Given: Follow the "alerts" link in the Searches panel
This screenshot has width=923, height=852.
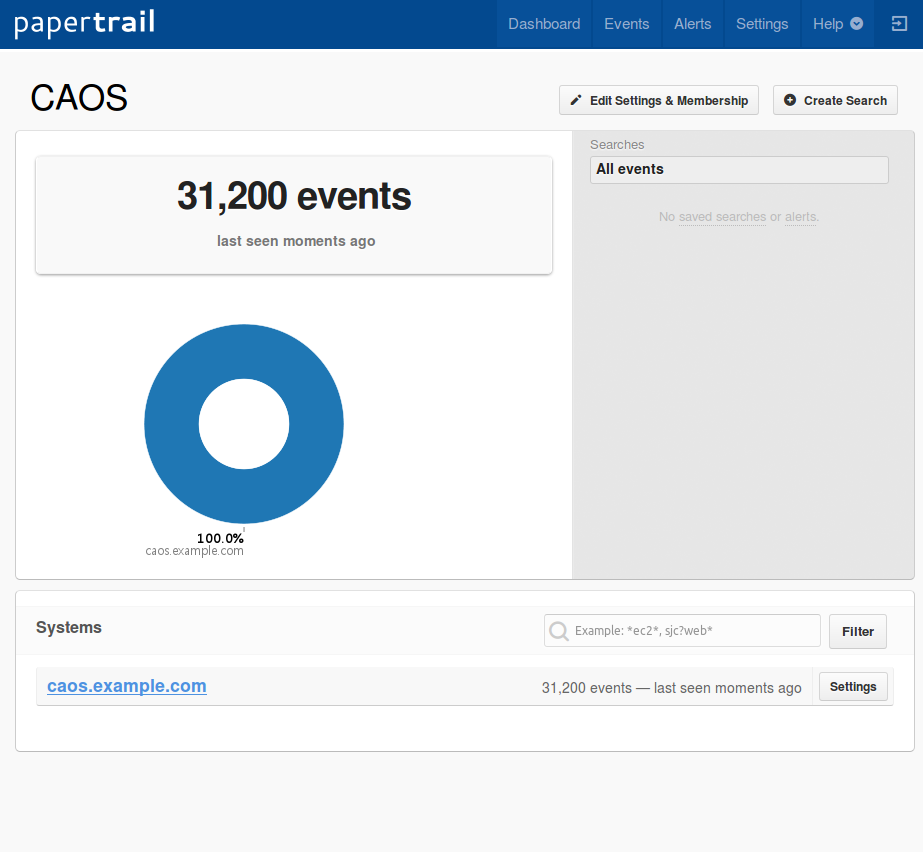Looking at the screenshot, I should [x=800, y=217].
